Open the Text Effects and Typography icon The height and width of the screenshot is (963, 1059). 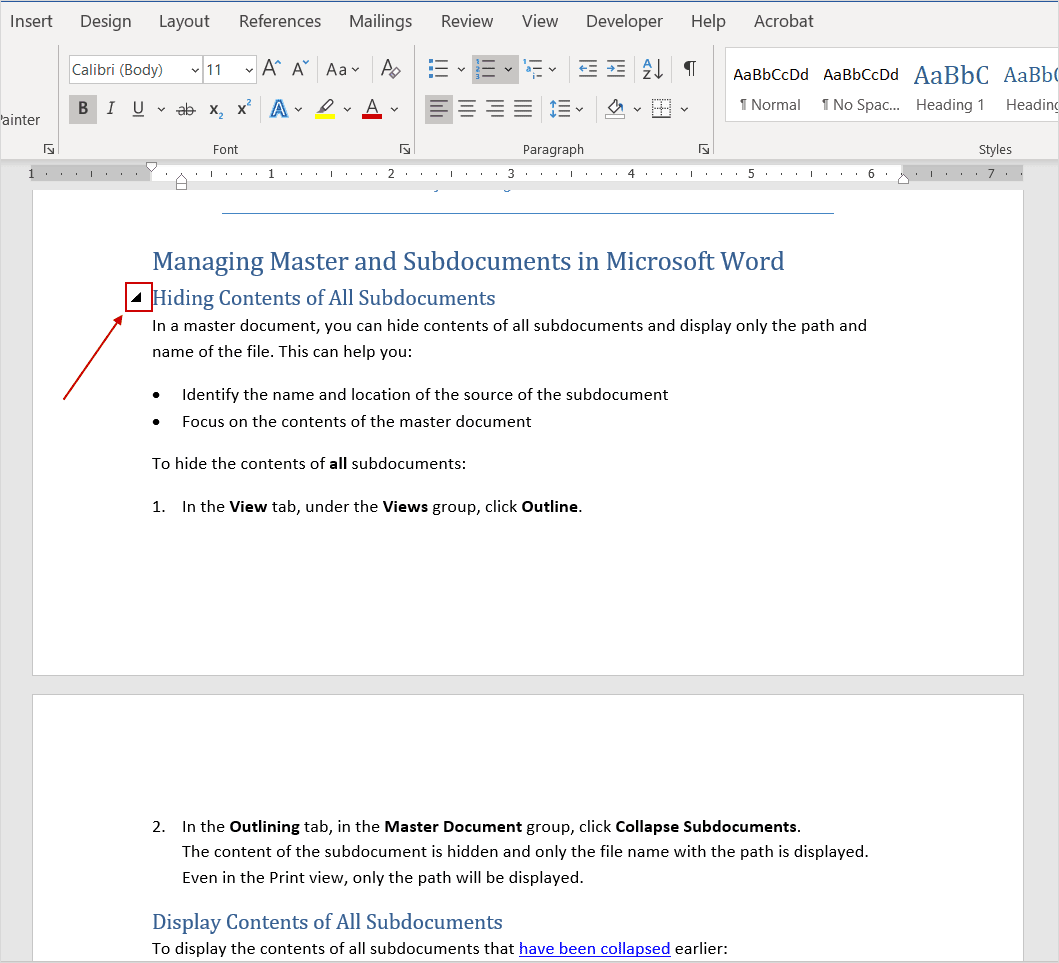[278, 108]
